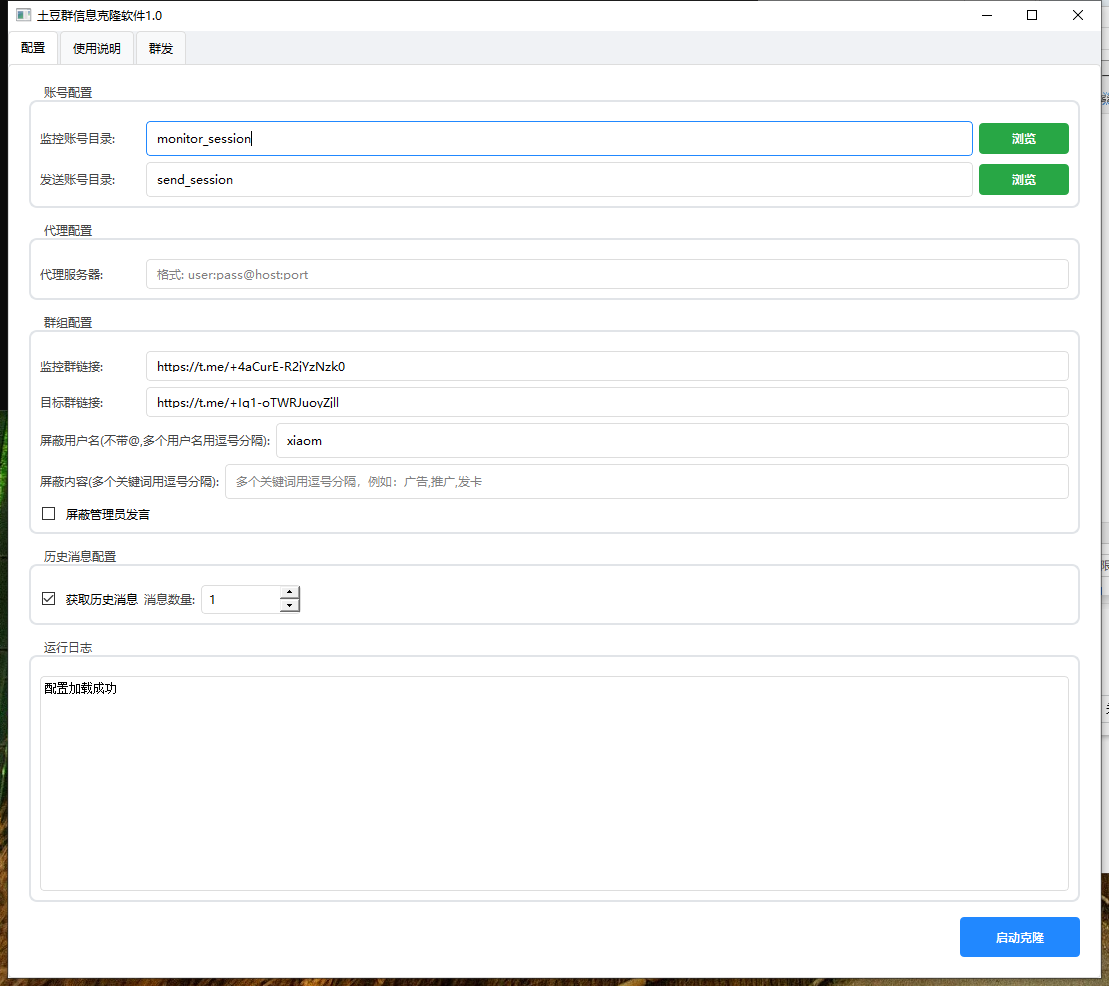Image resolution: width=1109 pixels, height=986 pixels.
Task: Click the monitor_session directory field
Action: (x=558, y=139)
